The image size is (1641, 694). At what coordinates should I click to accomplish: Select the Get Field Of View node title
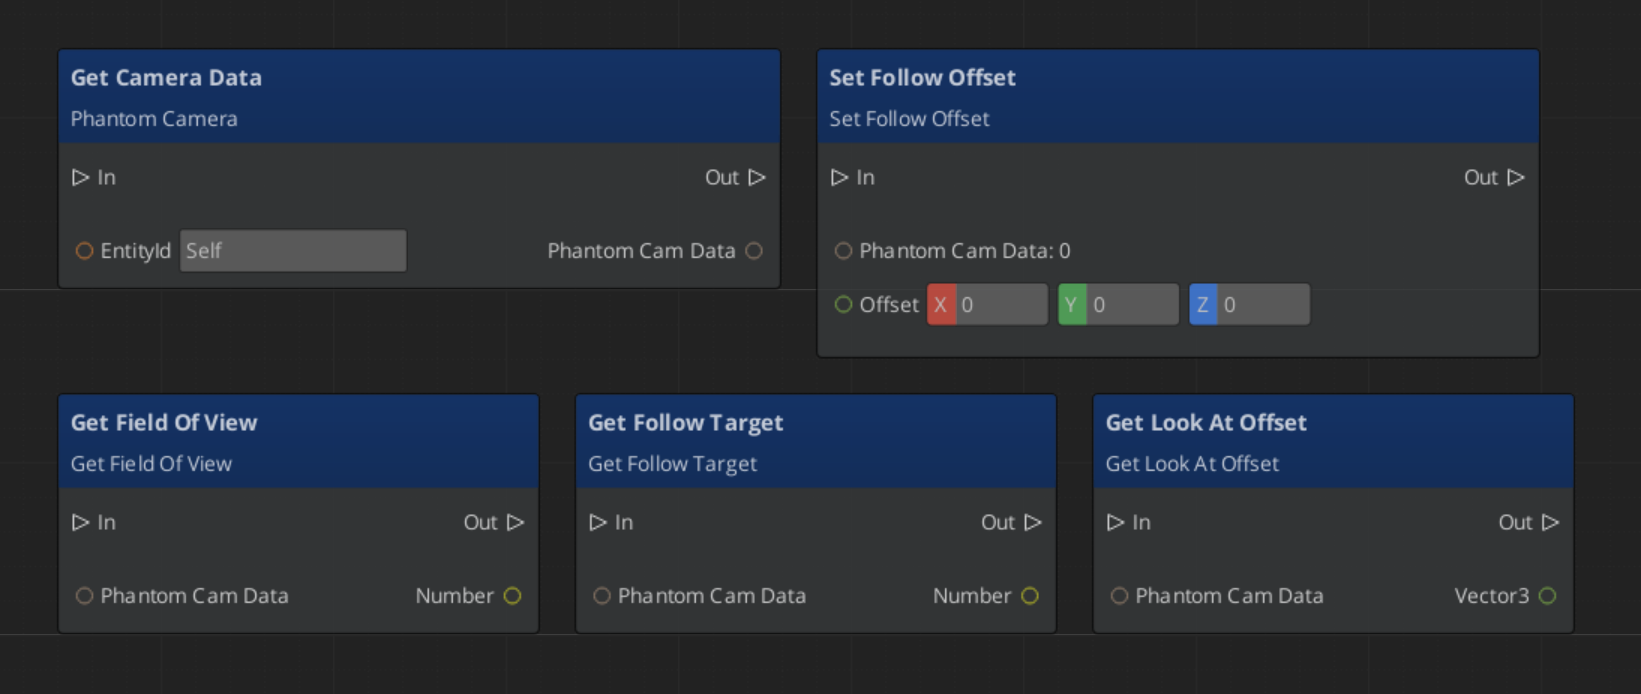click(164, 423)
